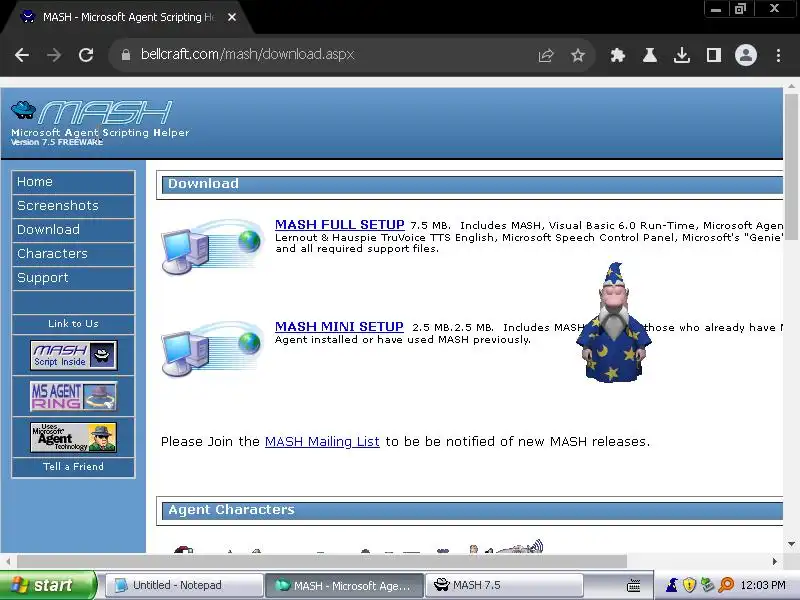800x600 pixels.
Task: Click the browser Back arrow
Action: coord(22,55)
